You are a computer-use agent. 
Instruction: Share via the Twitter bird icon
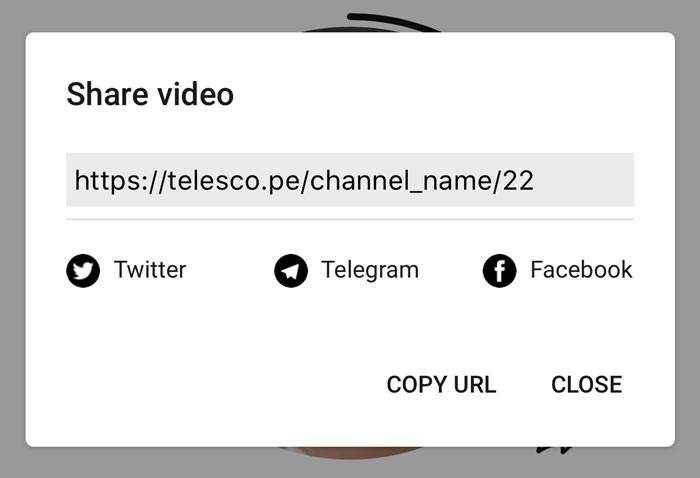tap(83, 270)
